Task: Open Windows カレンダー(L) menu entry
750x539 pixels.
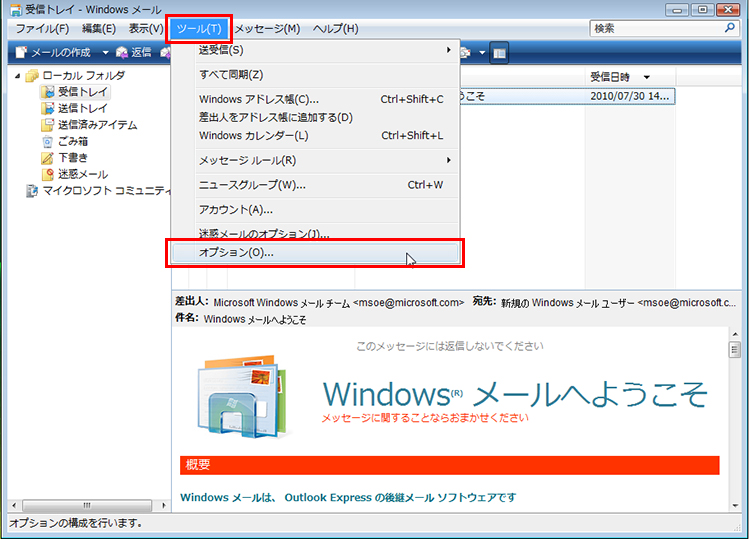Action: (x=316, y=135)
